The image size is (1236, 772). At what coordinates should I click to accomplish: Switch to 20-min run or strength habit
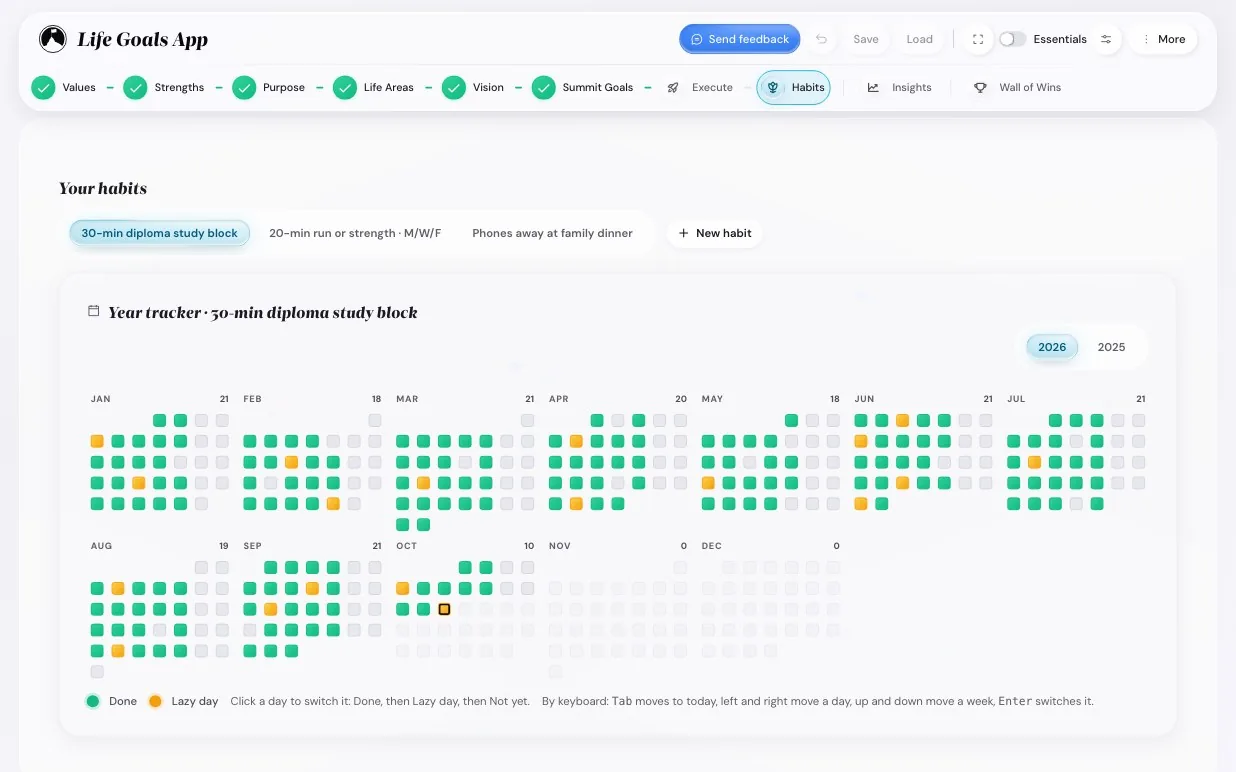(355, 233)
